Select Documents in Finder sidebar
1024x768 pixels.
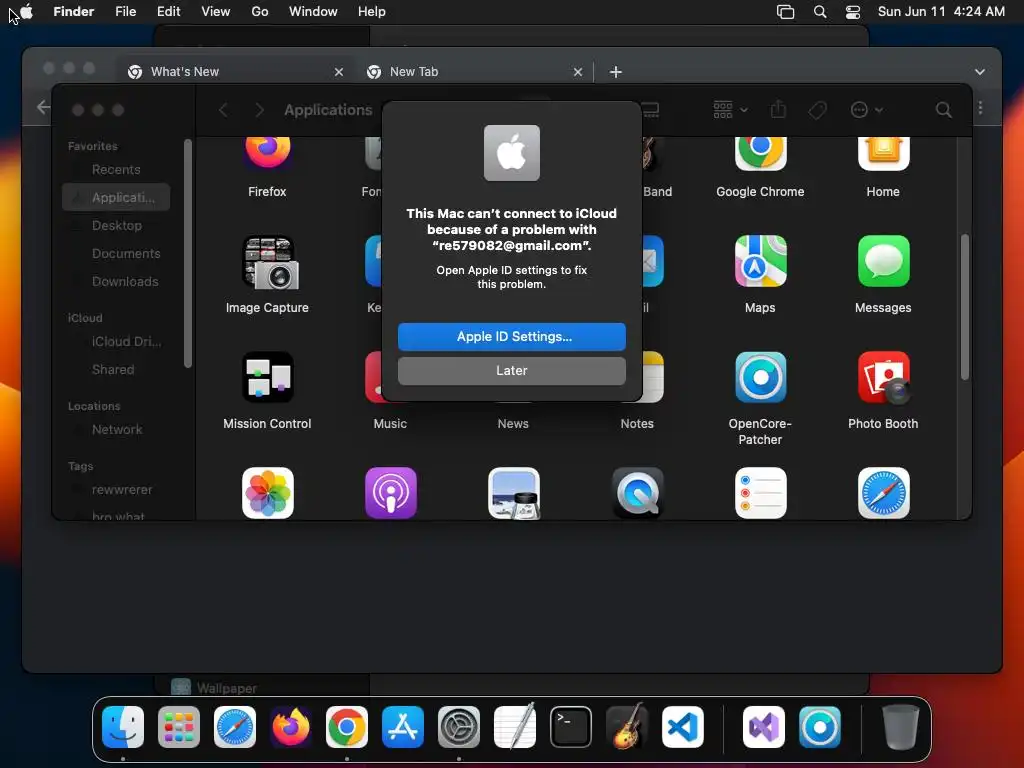[x=116, y=253]
